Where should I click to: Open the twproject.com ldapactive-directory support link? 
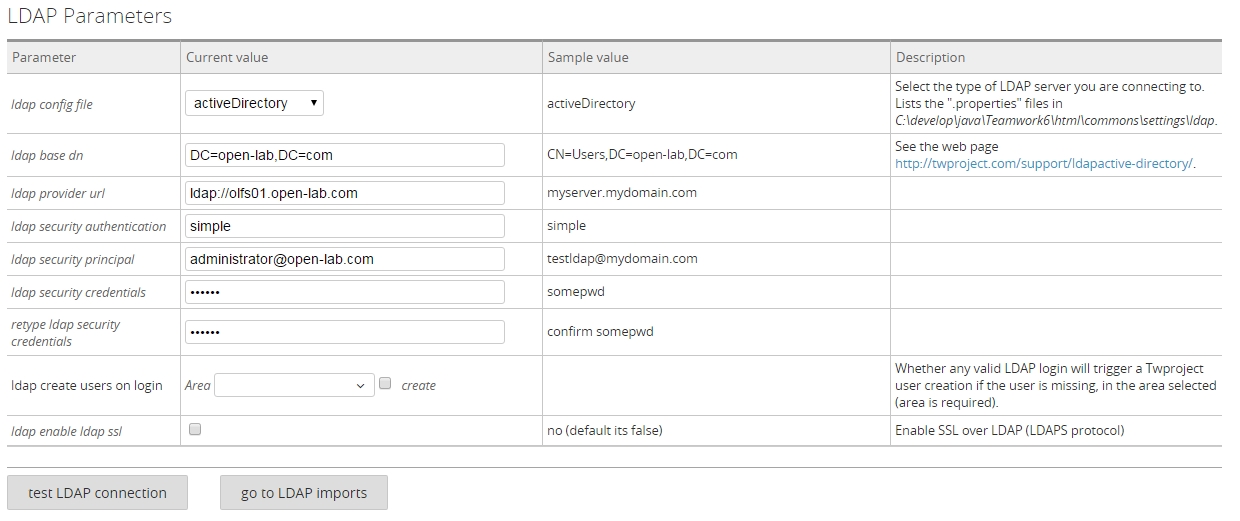1044,164
